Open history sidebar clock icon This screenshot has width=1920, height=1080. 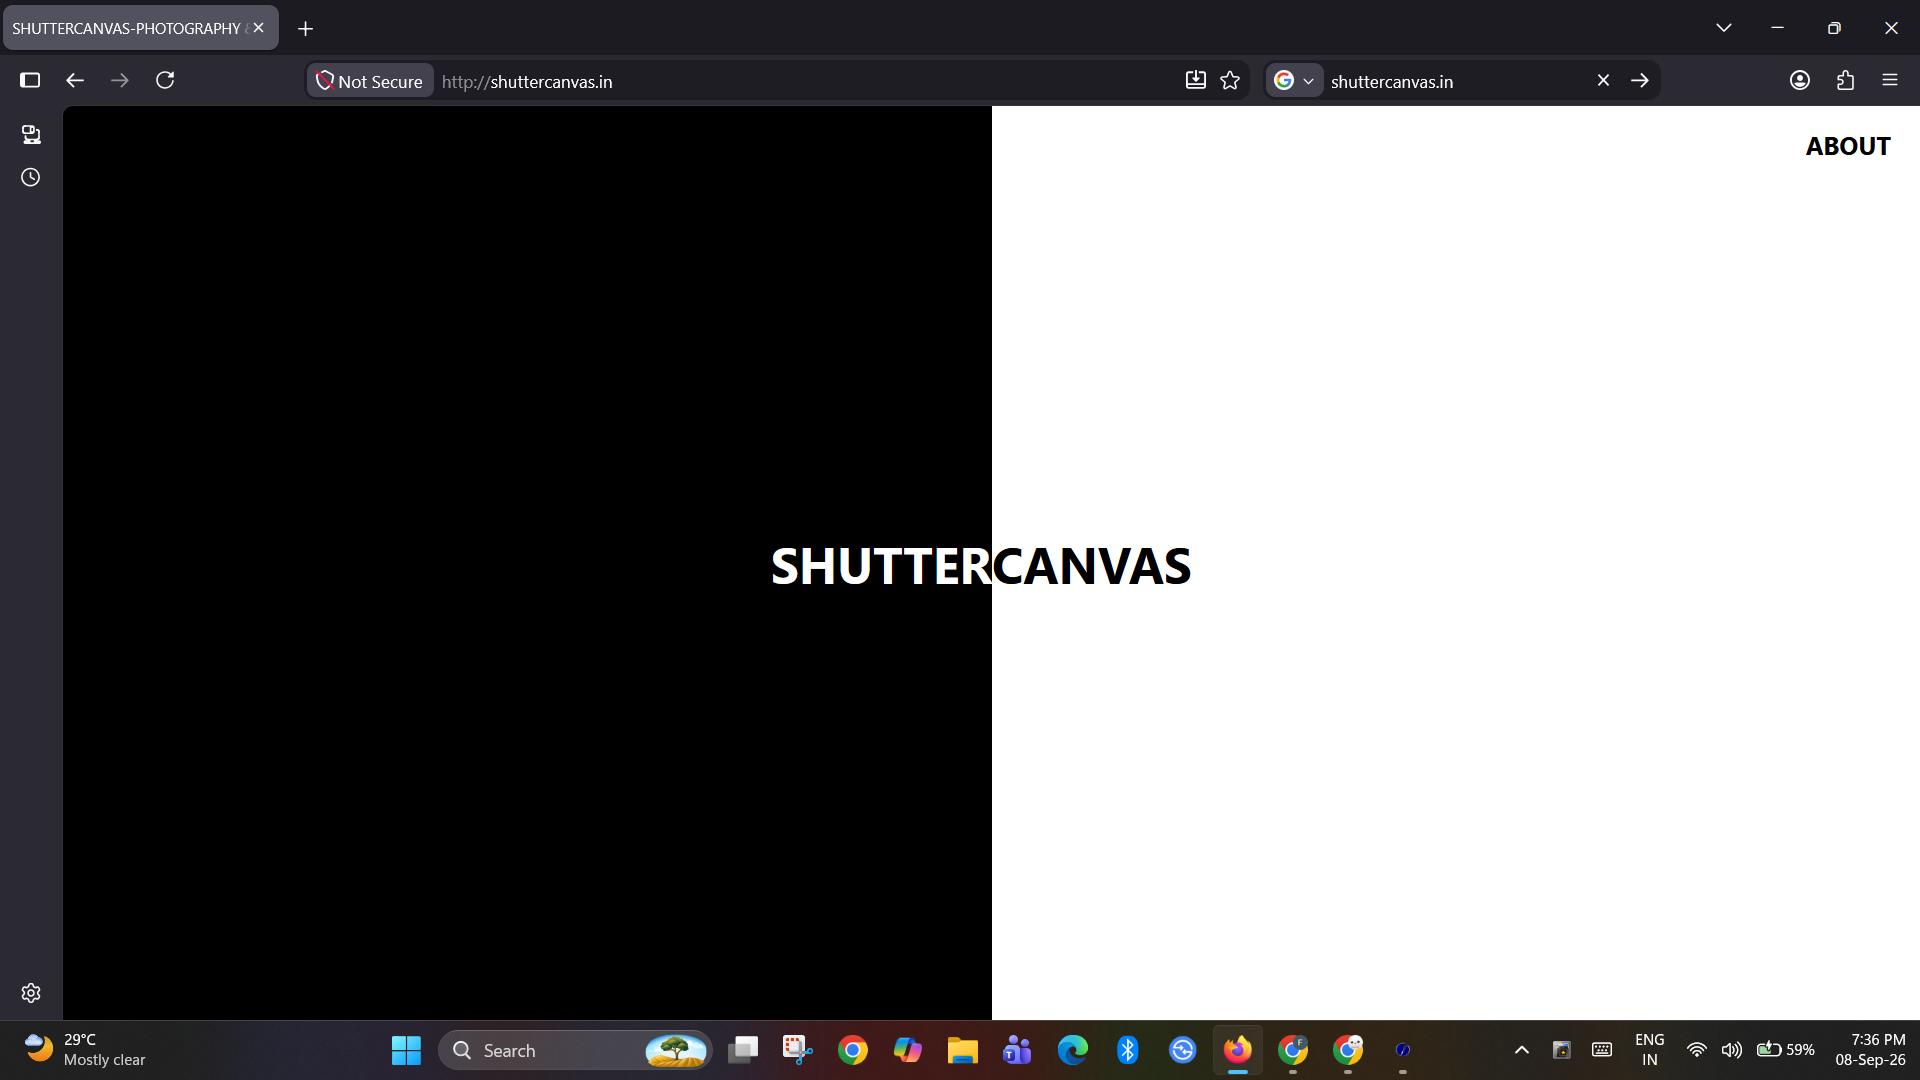pos(31,177)
